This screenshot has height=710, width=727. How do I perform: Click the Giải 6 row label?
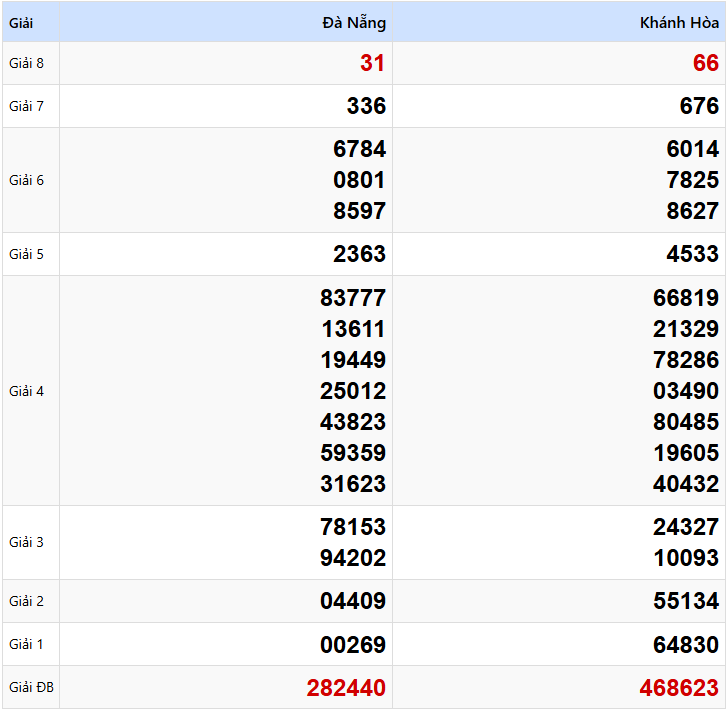[x=26, y=180]
